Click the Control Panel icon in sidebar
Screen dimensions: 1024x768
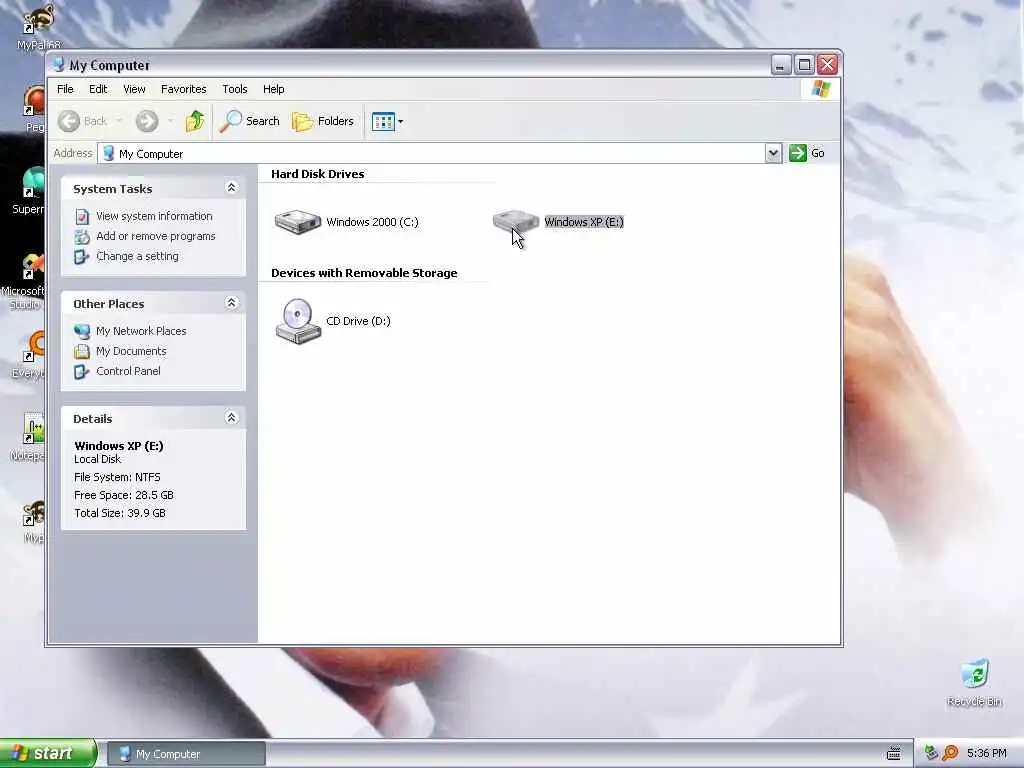[x=82, y=372]
